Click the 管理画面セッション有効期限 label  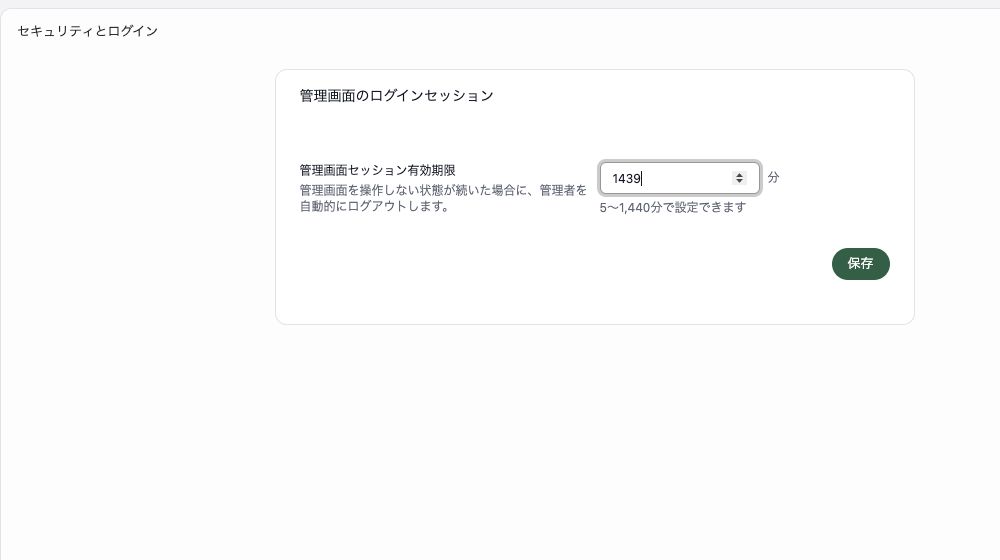click(378, 170)
